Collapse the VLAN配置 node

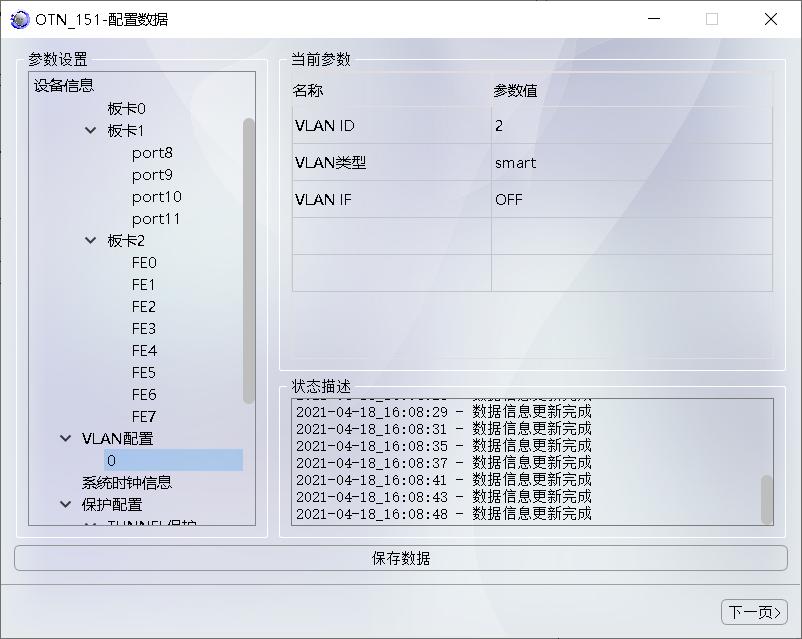tap(65, 438)
